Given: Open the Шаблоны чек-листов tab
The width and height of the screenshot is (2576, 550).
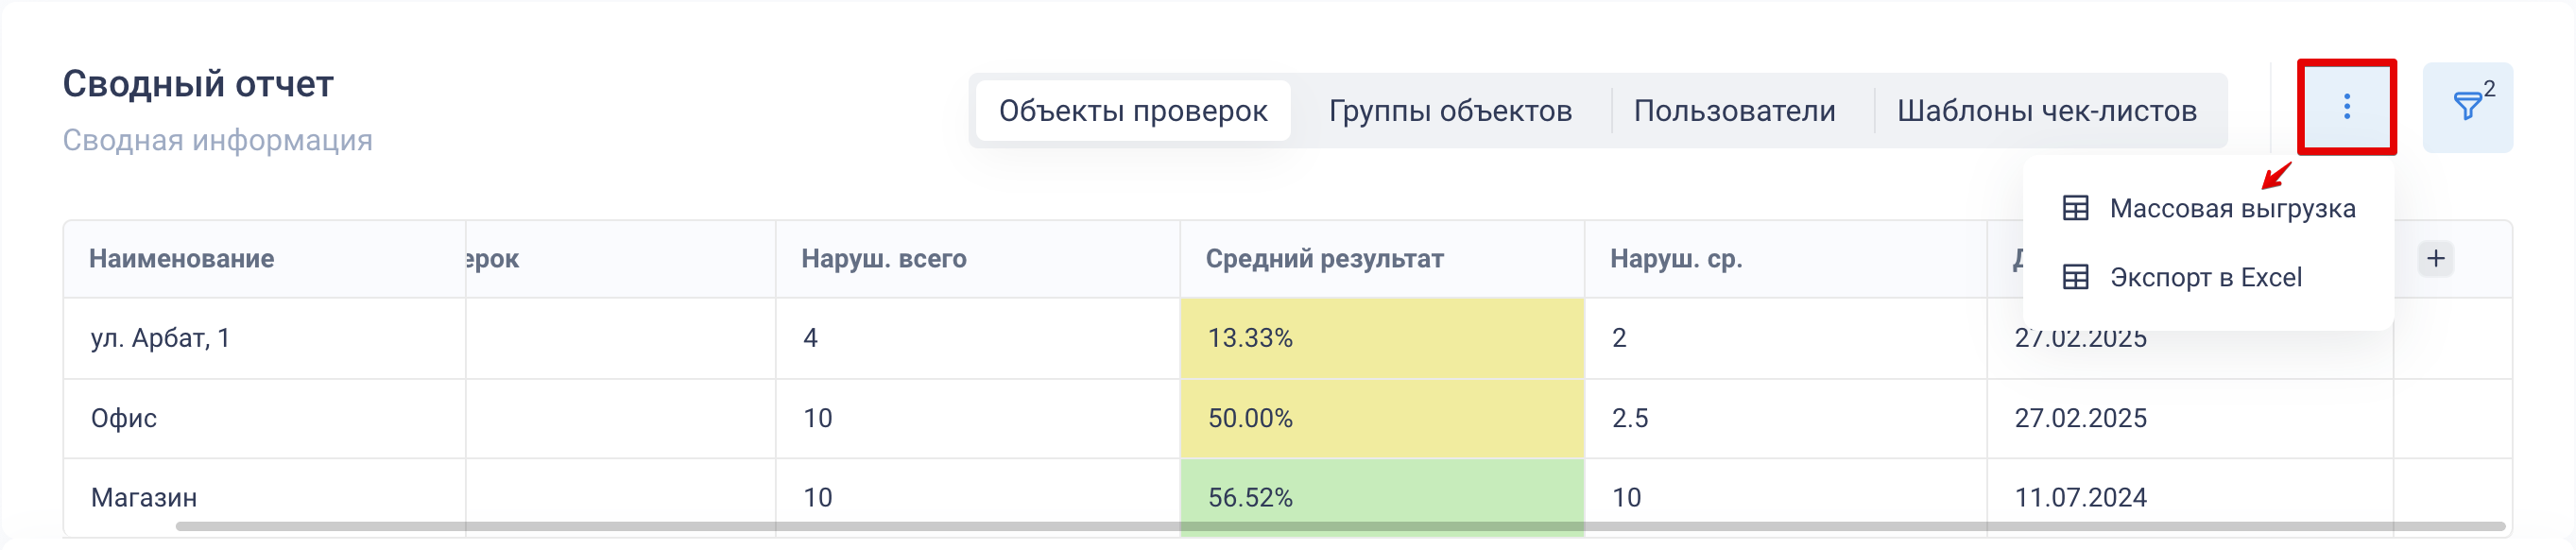Looking at the screenshot, I should click(2046, 111).
